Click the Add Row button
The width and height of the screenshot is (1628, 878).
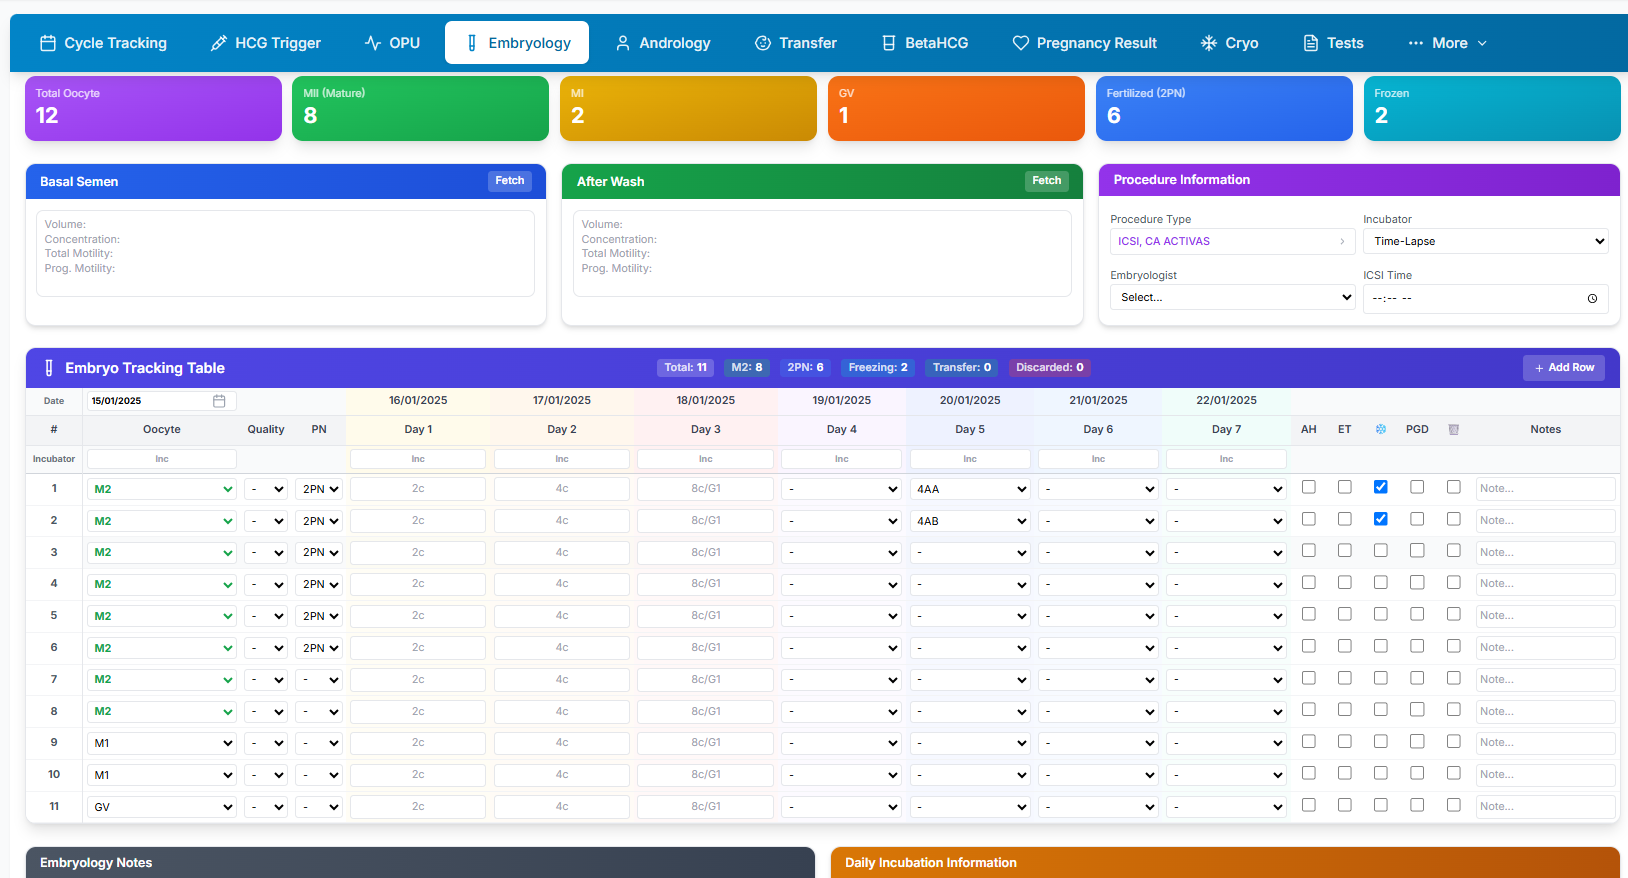[1564, 368]
